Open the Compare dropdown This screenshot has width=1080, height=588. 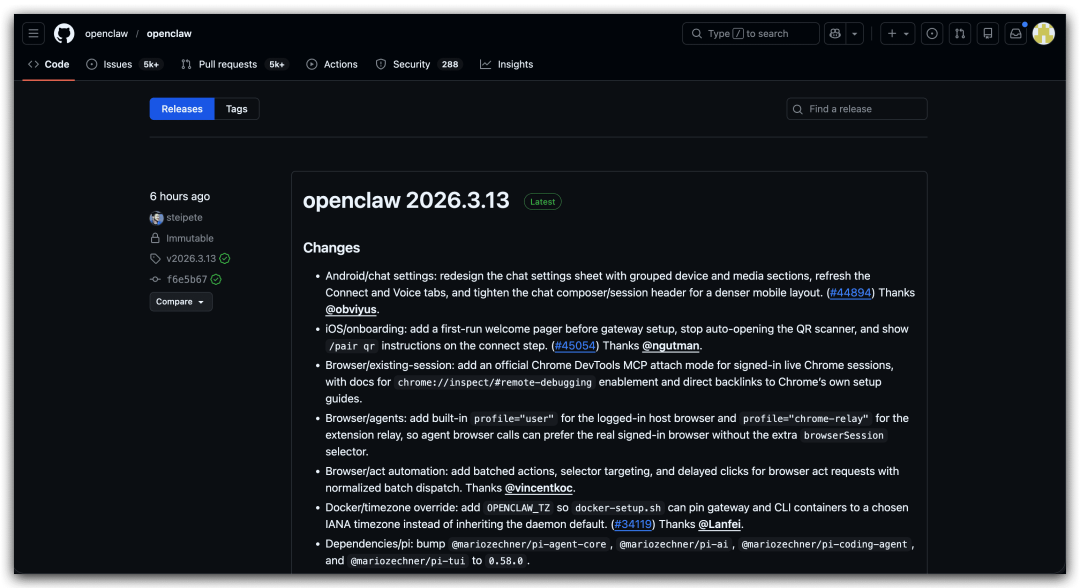click(180, 301)
